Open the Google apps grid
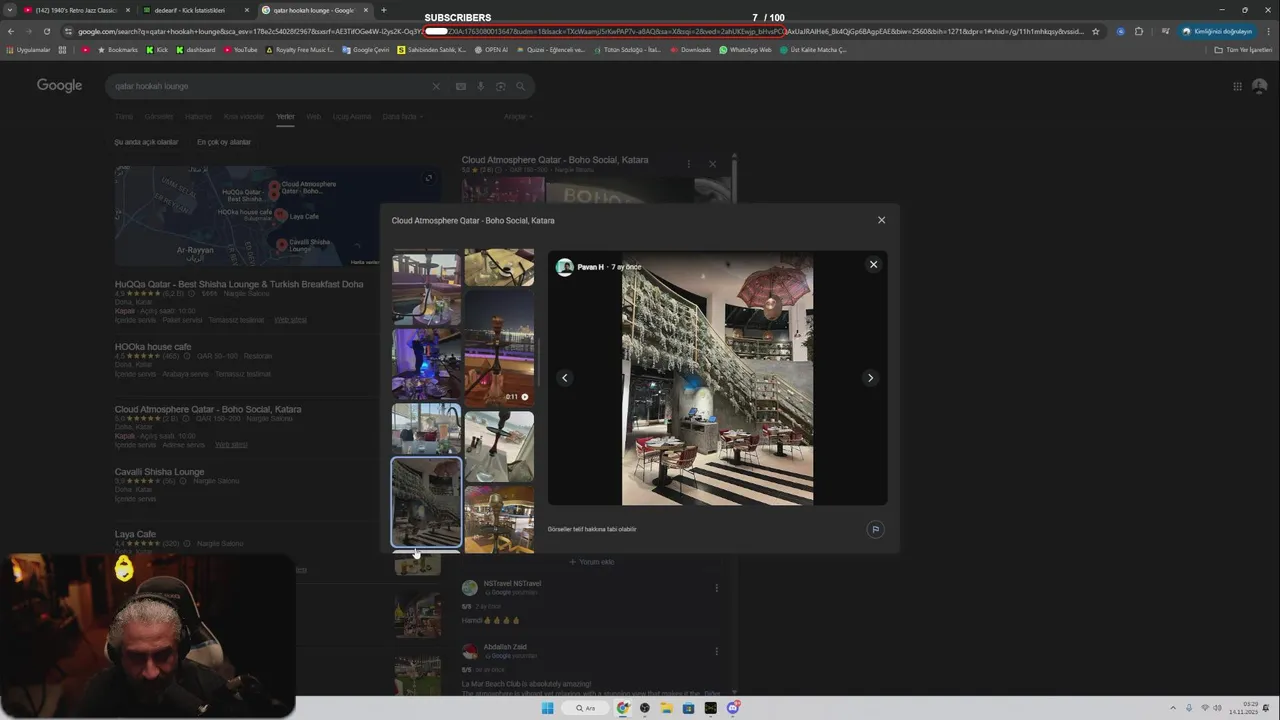The width and height of the screenshot is (1280, 720). (1237, 86)
